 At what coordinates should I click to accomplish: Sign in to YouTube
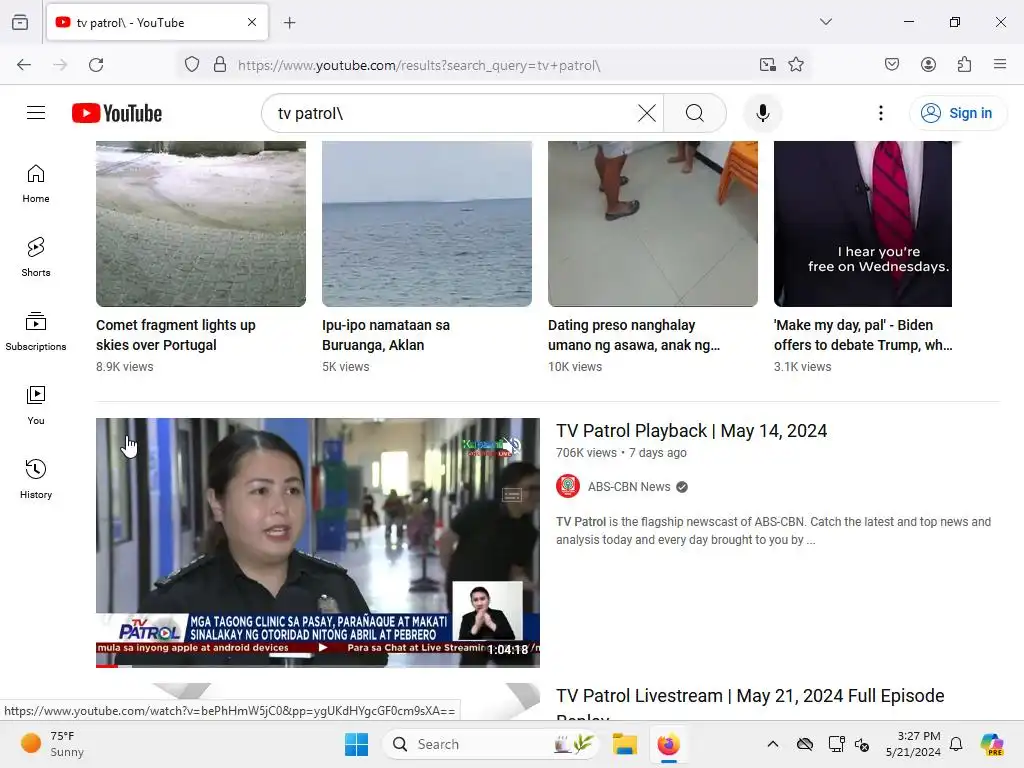[957, 113]
